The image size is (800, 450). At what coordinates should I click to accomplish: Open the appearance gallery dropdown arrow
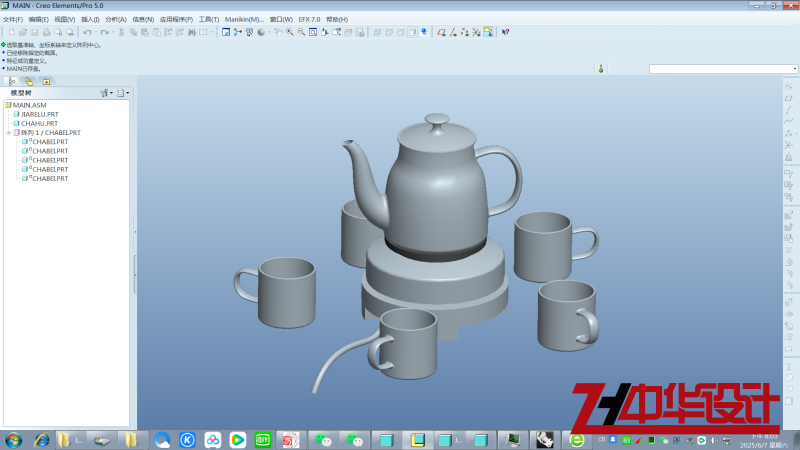269,32
